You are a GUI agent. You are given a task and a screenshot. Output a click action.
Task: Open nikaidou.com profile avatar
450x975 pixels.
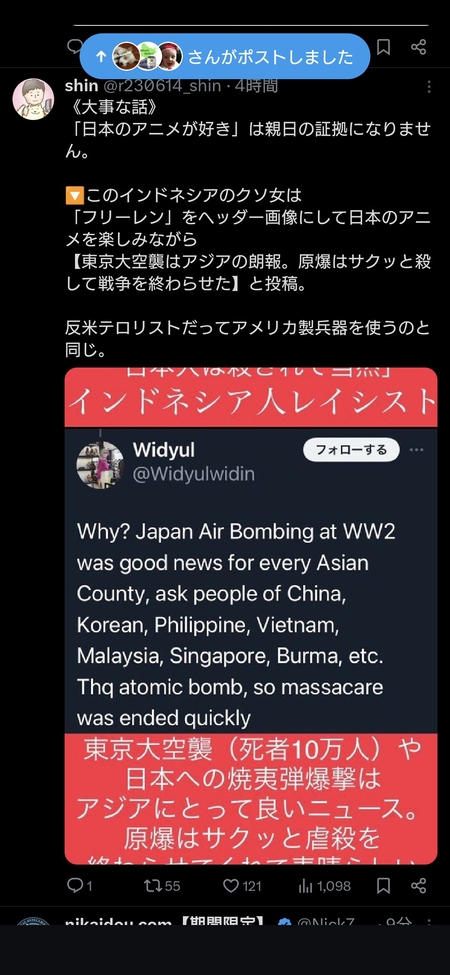click(33, 921)
